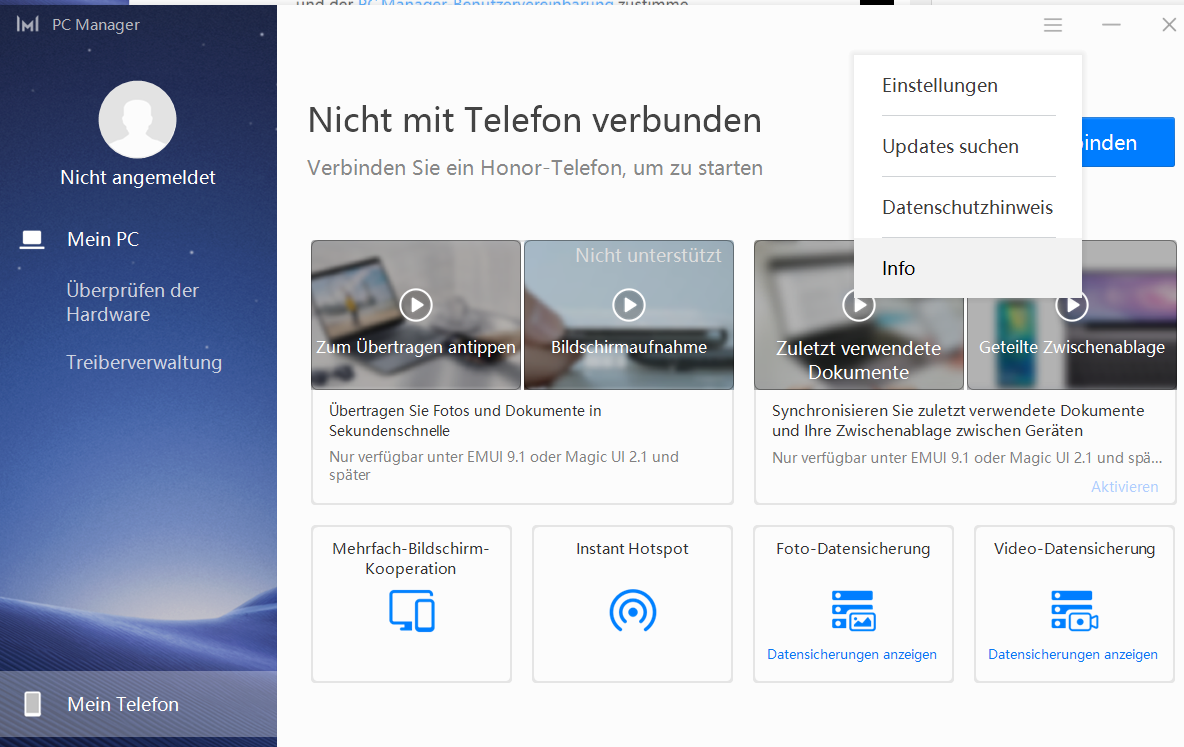Play the Geteilte Zwischenablage video
This screenshot has width=1184, height=747.
[1071, 305]
